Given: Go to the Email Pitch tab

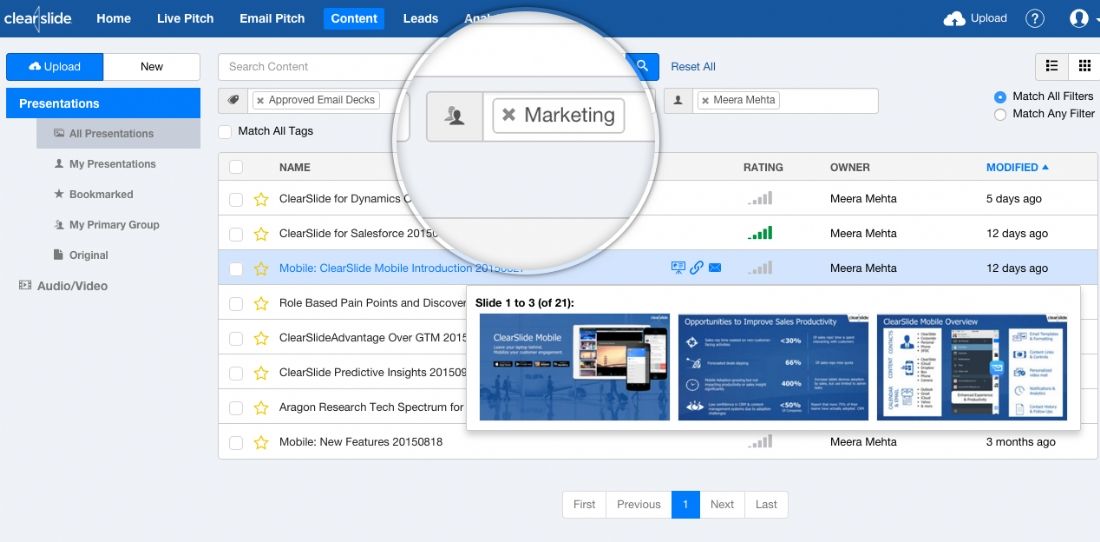Looking at the screenshot, I should [x=272, y=19].
